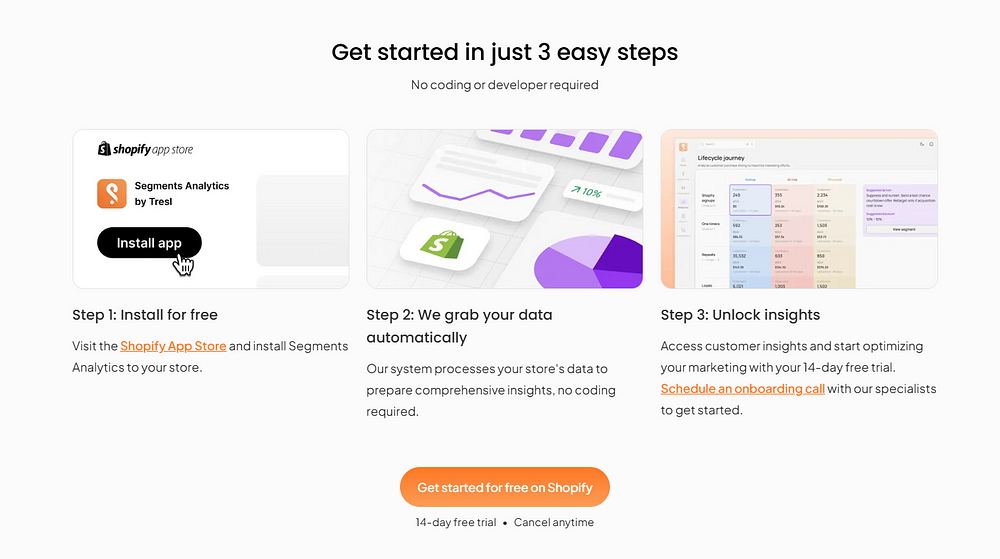Click the Step 1: Install for free heading
This screenshot has height=559, width=1000.
click(x=145, y=315)
